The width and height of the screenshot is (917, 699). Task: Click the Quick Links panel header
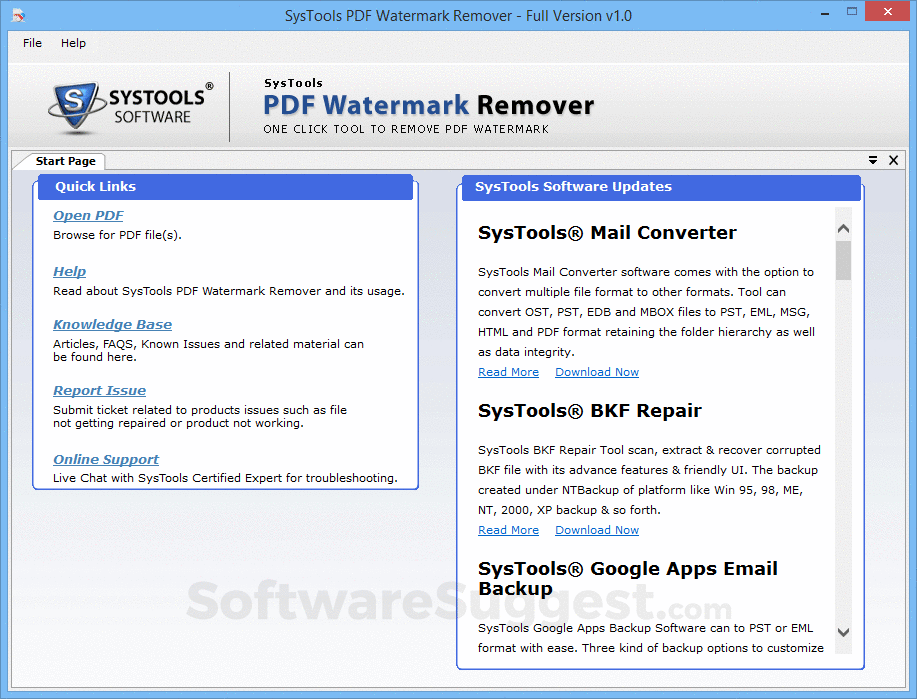coord(225,187)
